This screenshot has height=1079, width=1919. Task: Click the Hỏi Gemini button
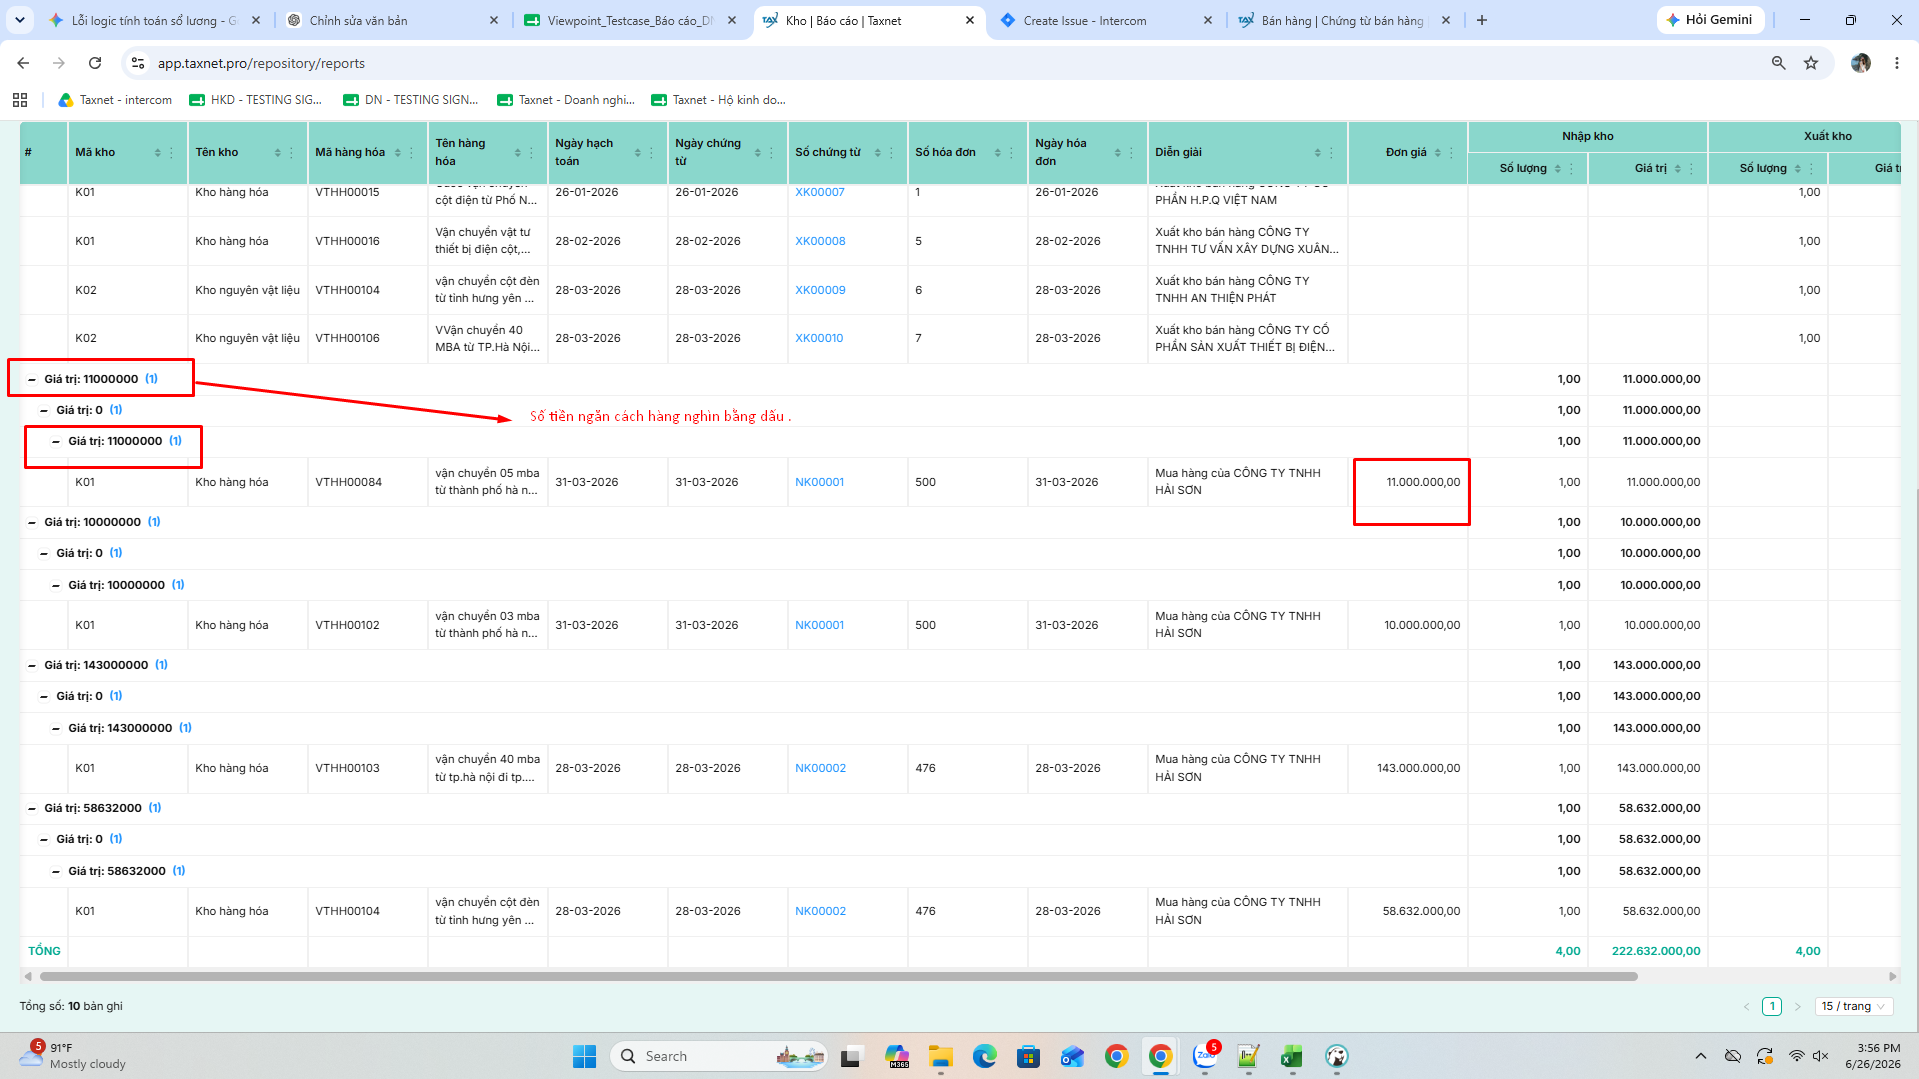(1710, 20)
